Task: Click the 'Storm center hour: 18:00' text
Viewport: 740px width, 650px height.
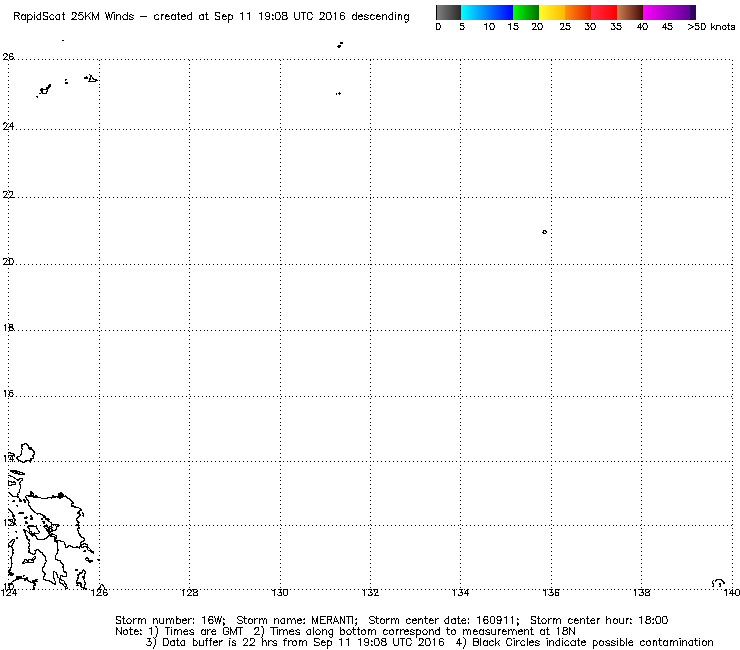Action: click(x=599, y=620)
